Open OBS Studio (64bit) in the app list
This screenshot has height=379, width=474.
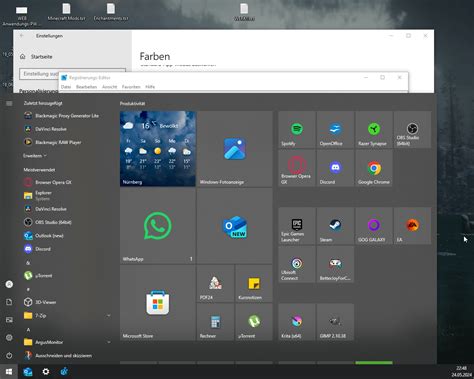pos(67,222)
